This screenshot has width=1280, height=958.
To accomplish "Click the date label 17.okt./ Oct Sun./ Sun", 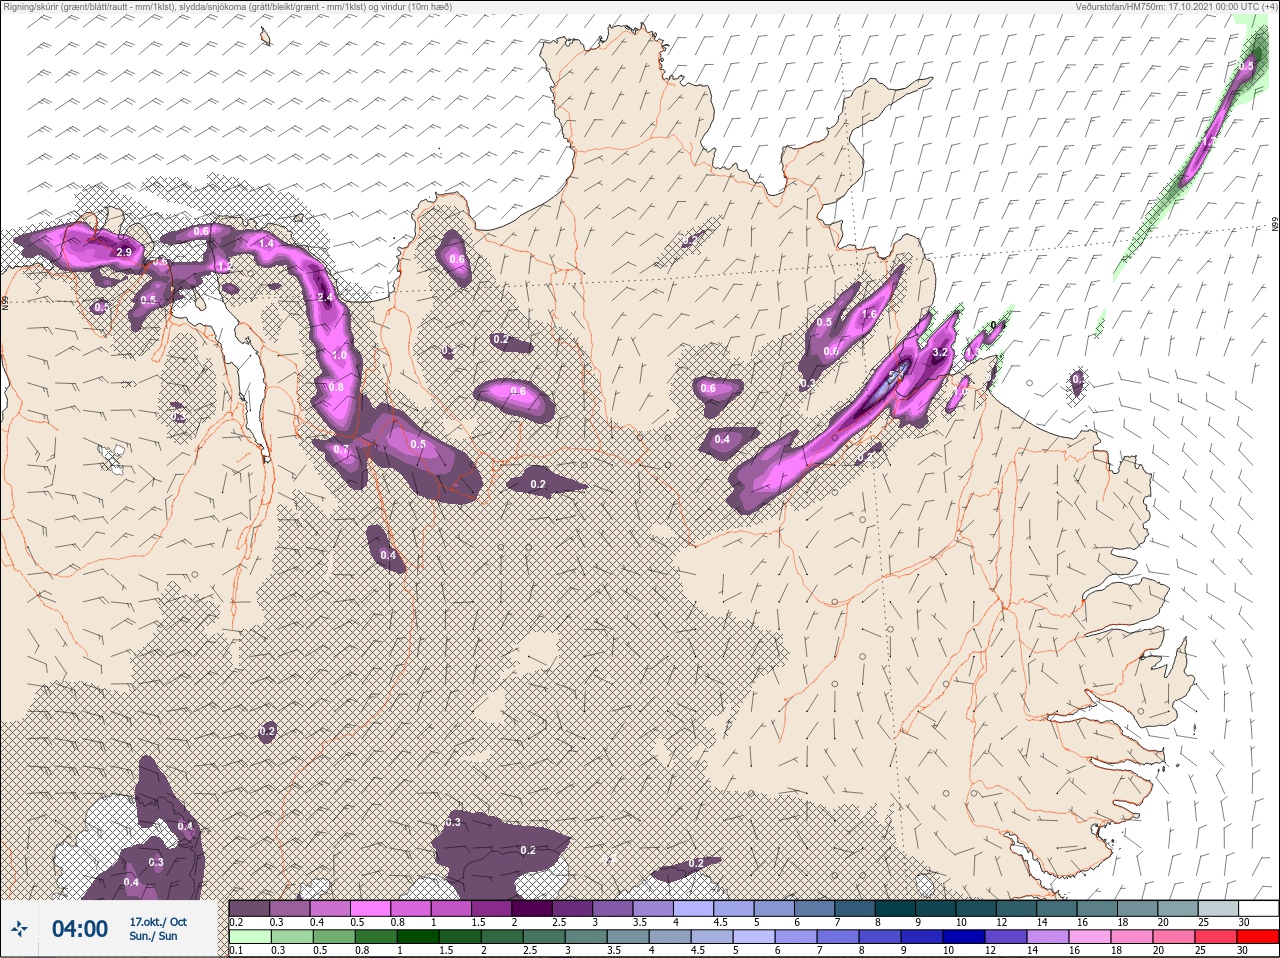I will [158, 929].
